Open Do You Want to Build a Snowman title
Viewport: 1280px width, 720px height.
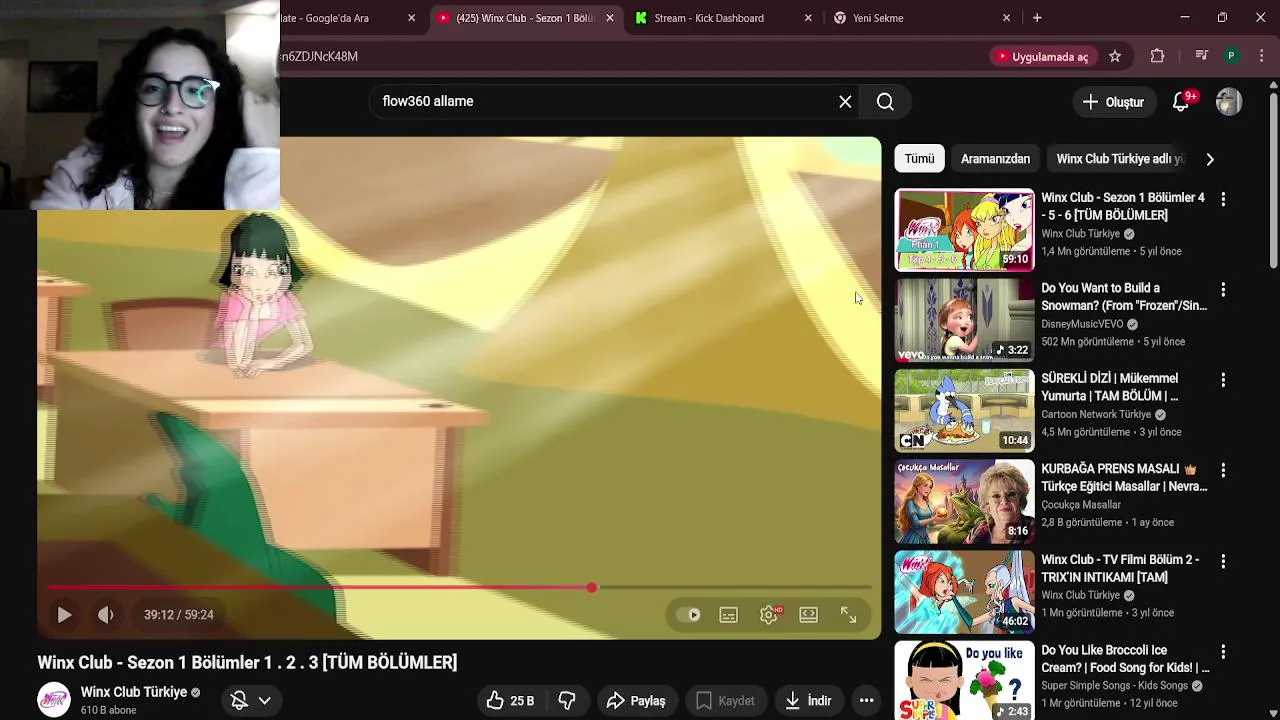(x=1124, y=297)
